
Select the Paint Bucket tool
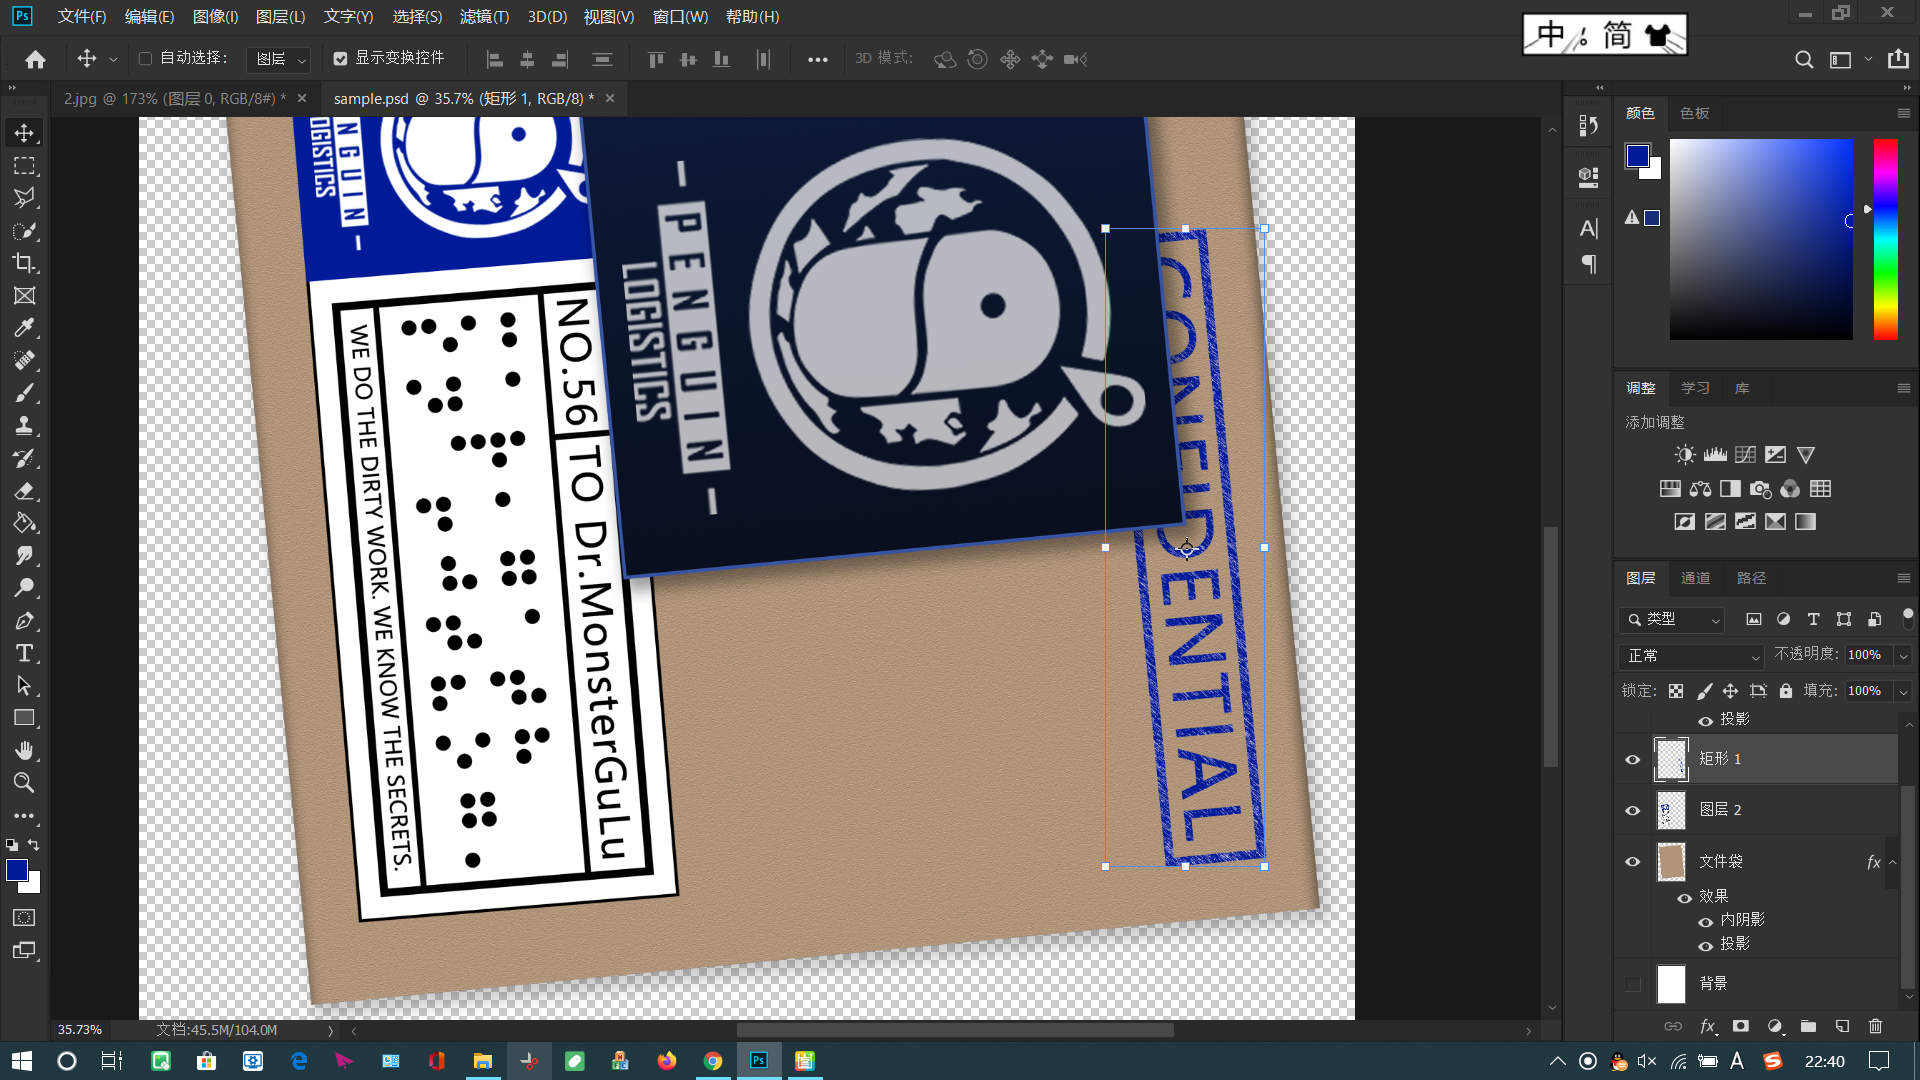coord(24,523)
